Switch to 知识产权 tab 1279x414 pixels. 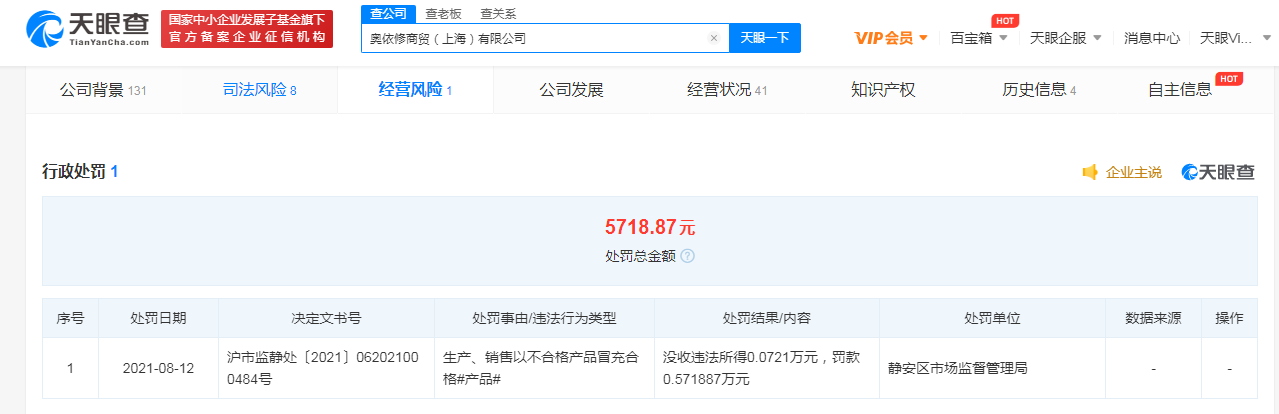click(x=883, y=90)
